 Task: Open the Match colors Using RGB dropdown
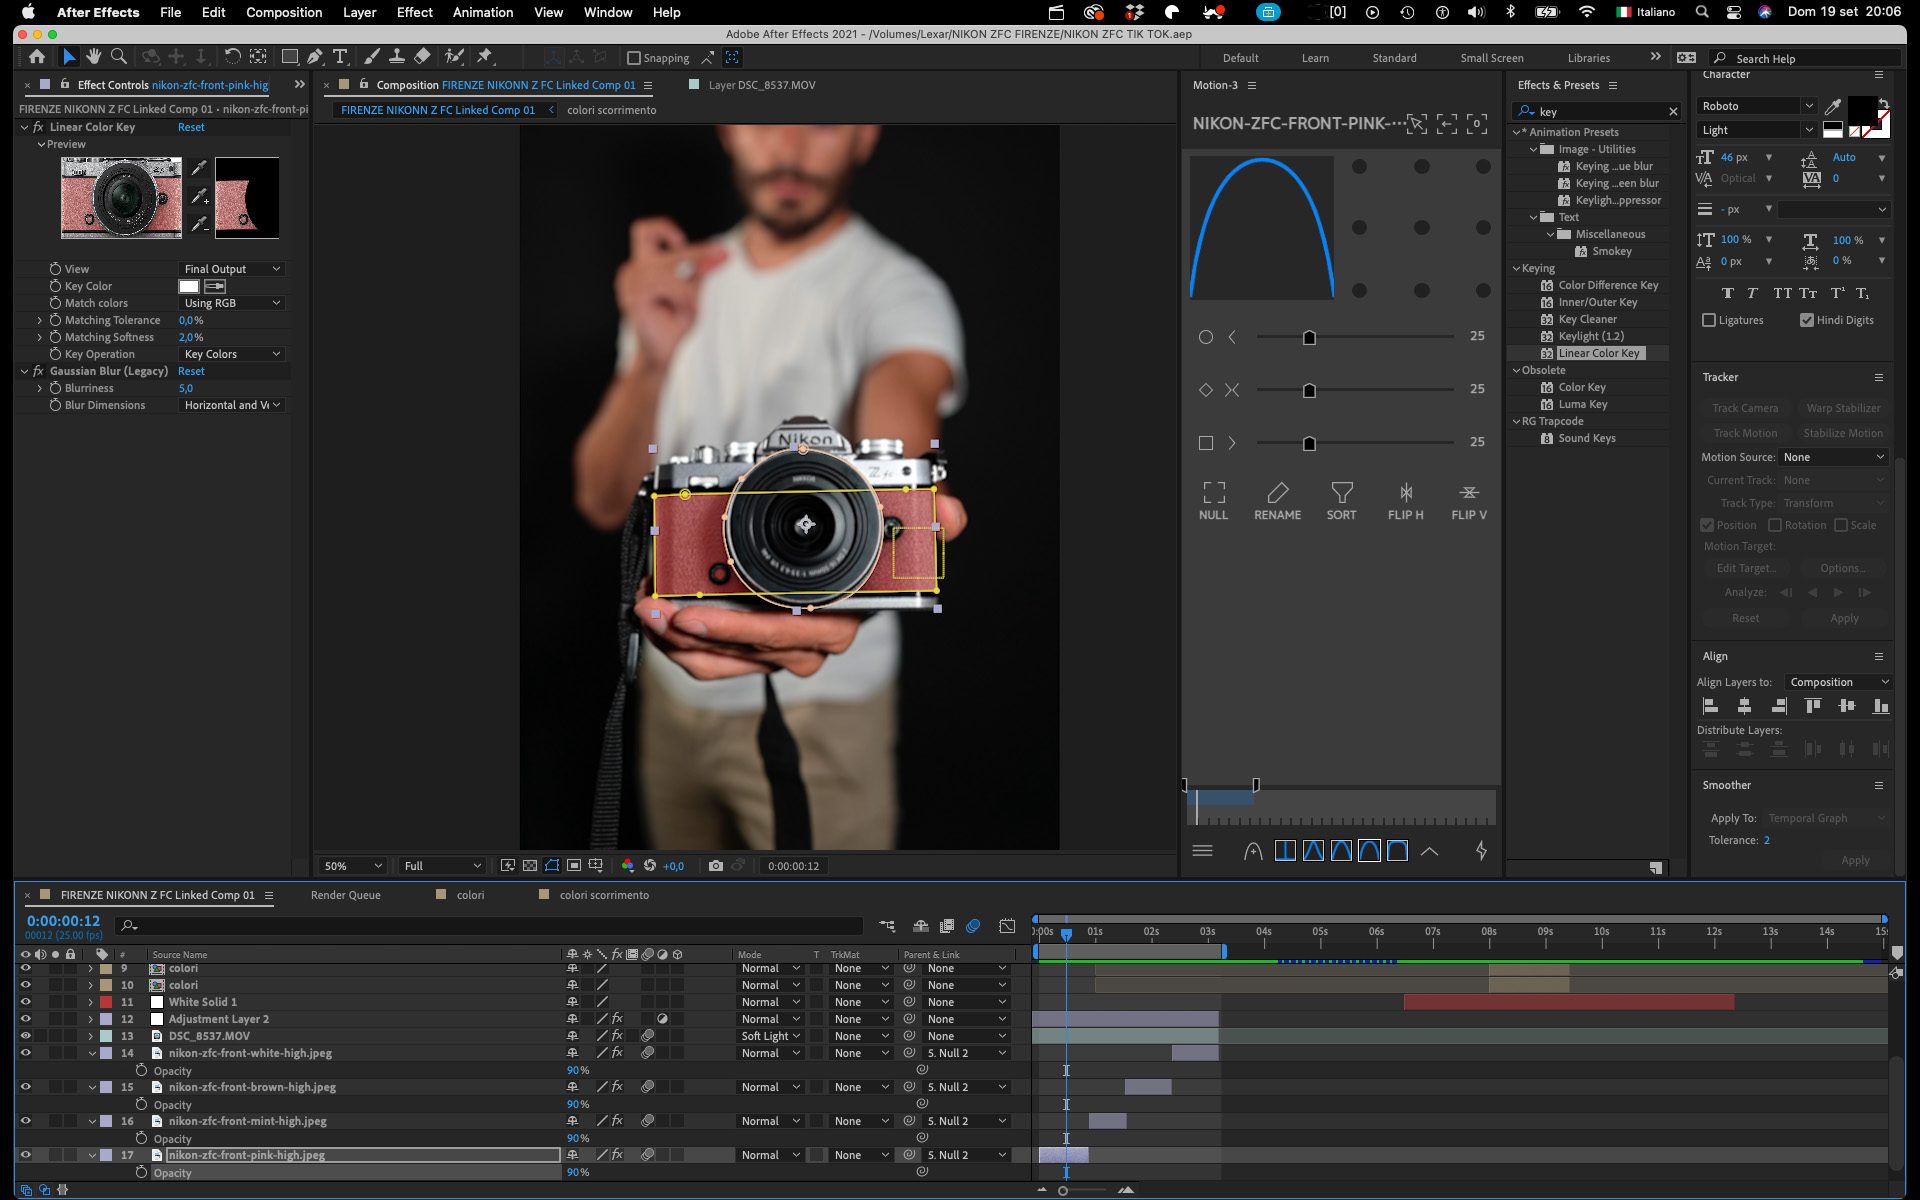tap(232, 303)
